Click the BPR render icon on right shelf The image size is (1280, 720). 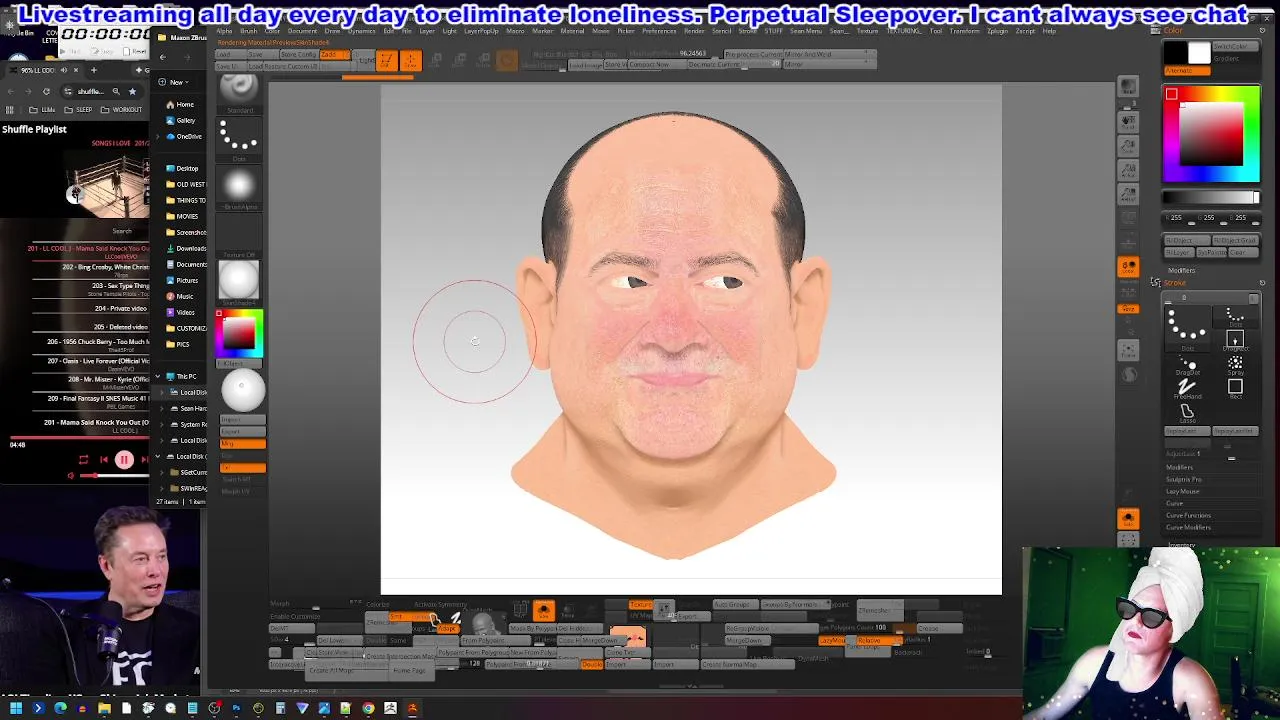tap(1128, 88)
